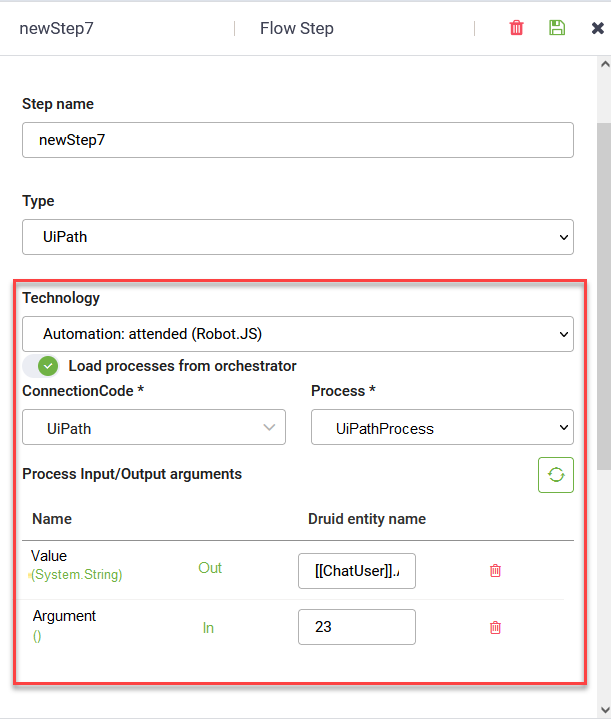
Task: Delete the Argument row
Action: (495, 627)
